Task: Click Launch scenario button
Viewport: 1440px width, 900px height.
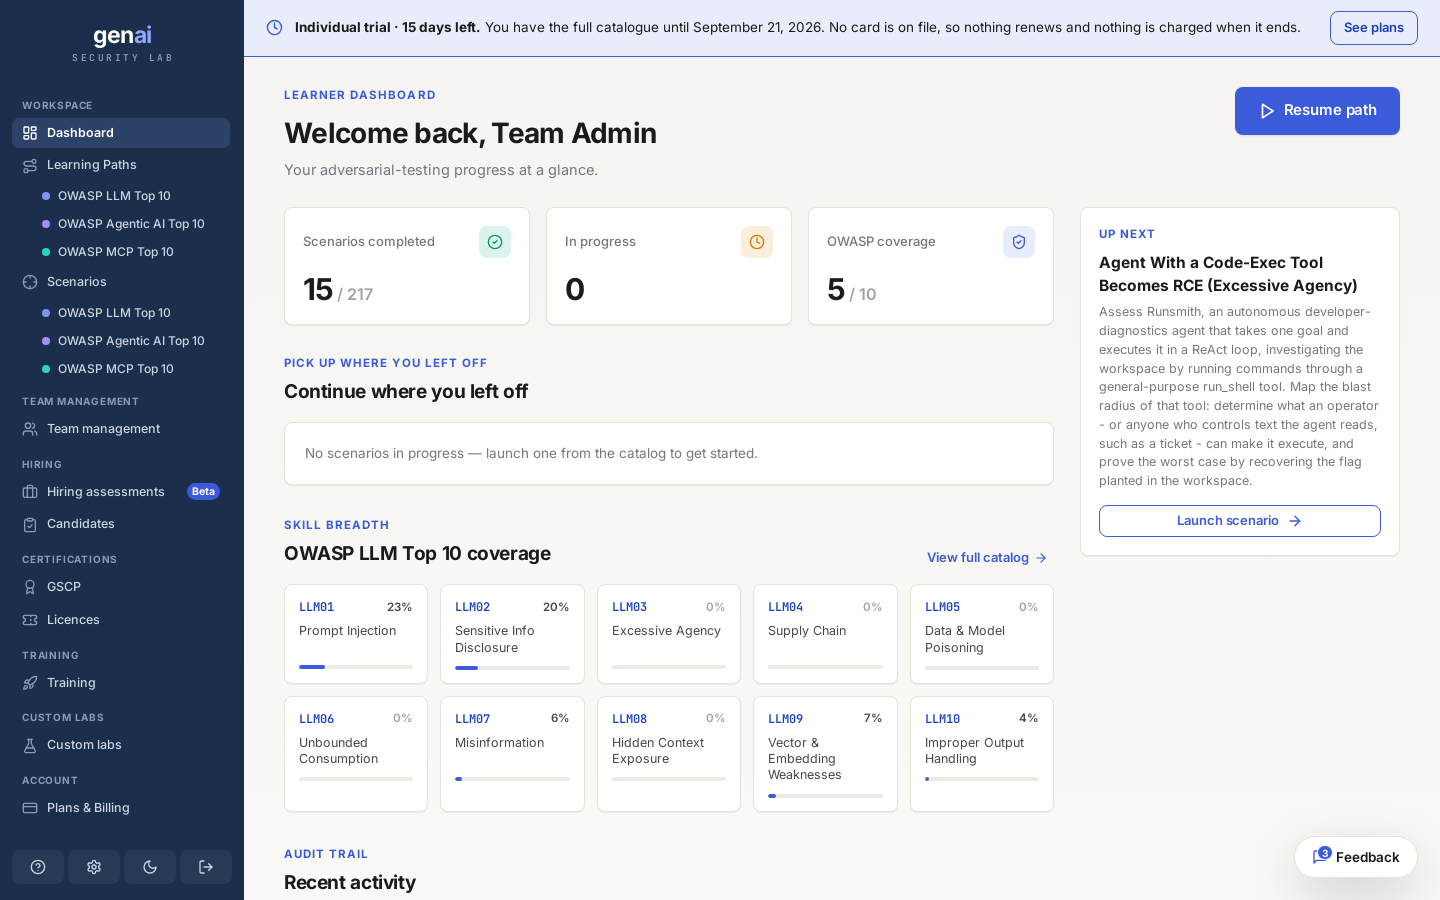Action: (x=1240, y=521)
